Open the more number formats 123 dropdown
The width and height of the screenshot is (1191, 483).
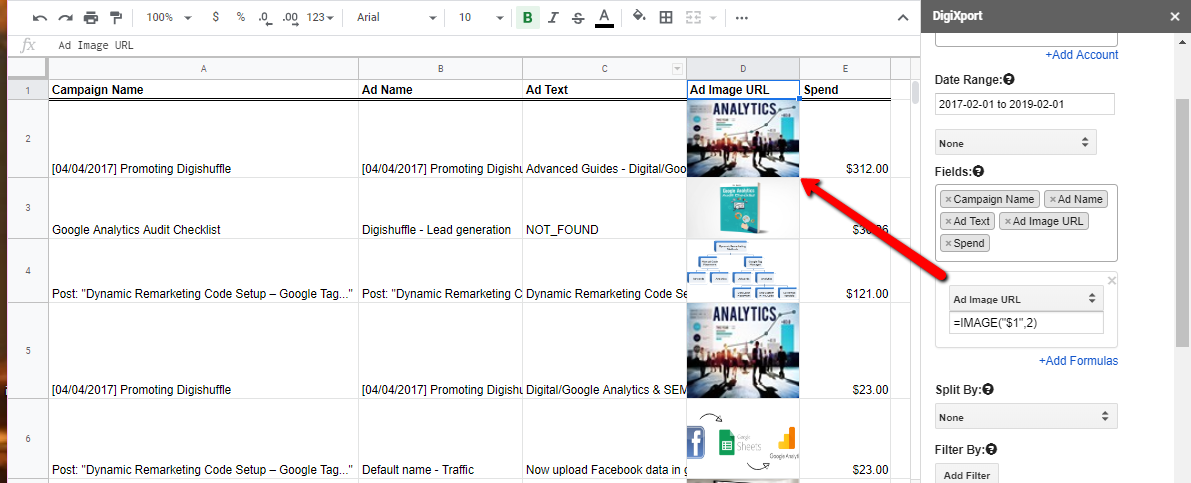[321, 17]
